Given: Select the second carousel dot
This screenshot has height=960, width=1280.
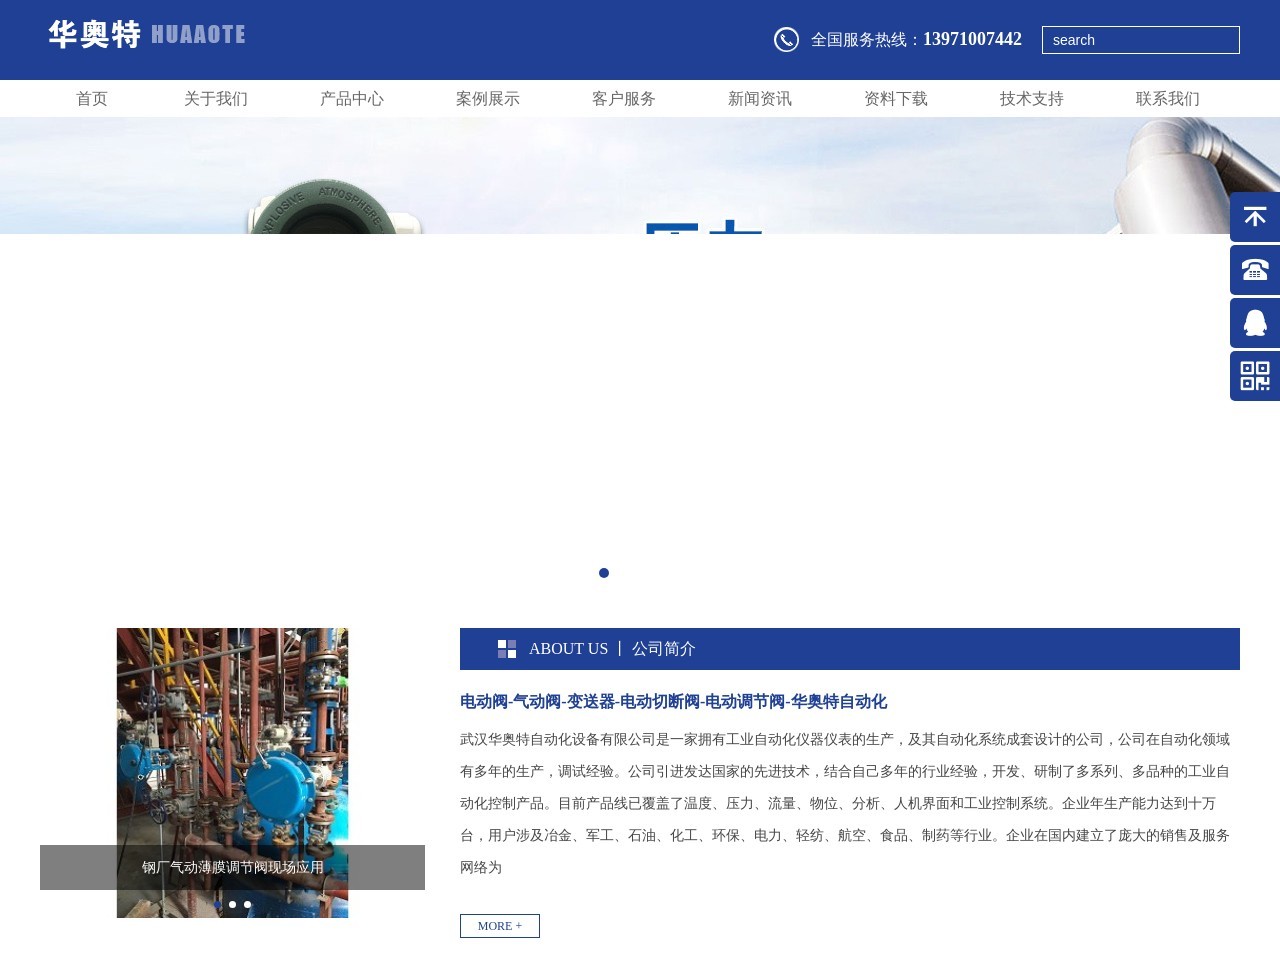Looking at the screenshot, I should pos(232,904).
